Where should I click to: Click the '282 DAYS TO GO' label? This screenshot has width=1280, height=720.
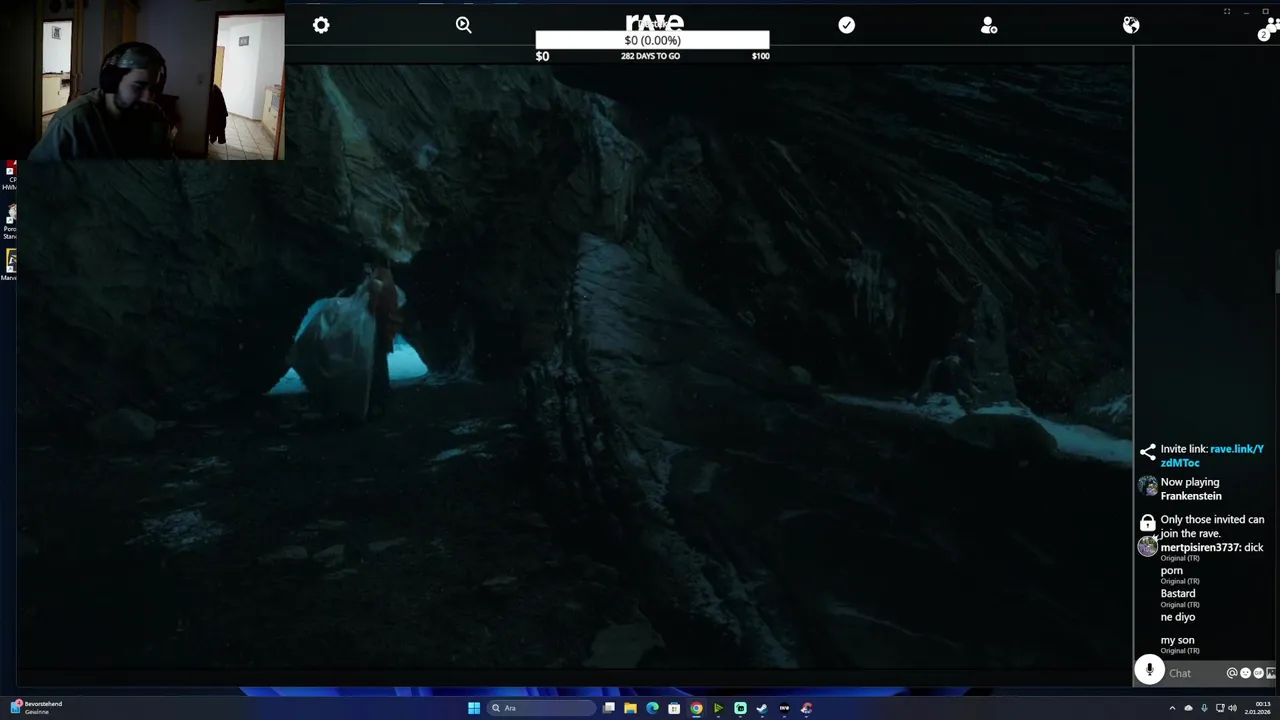[650, 56]
